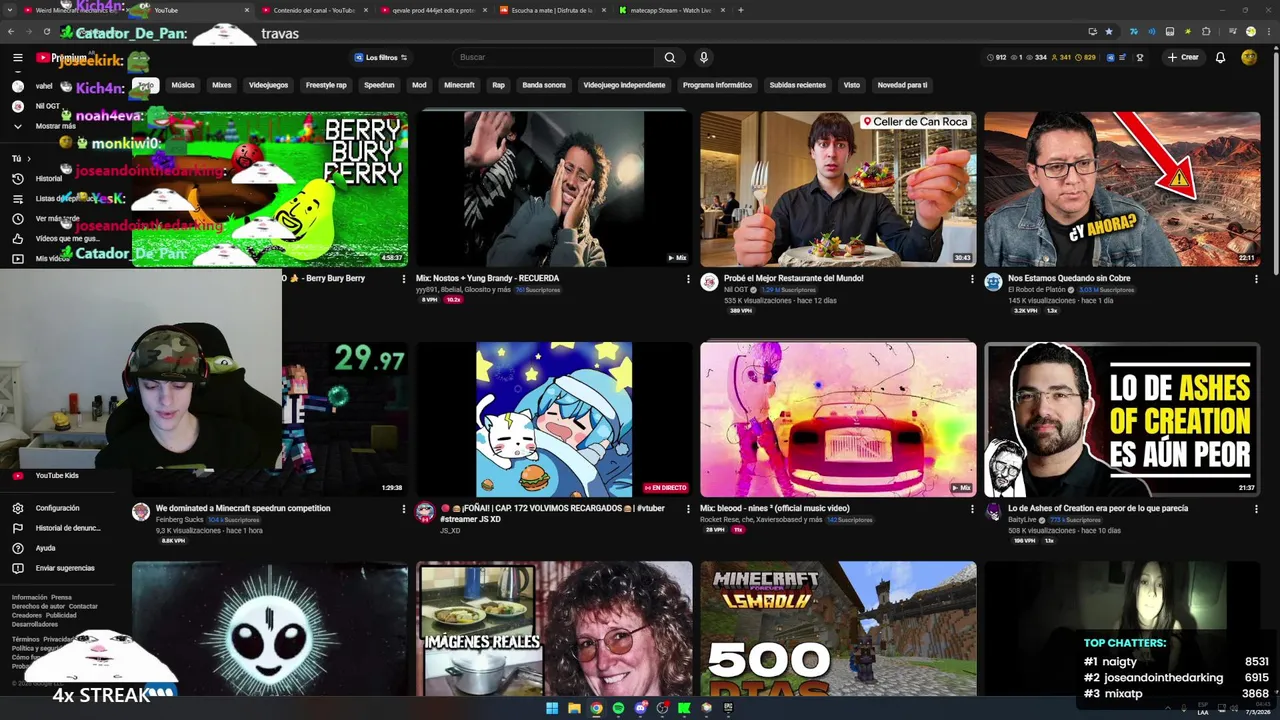Select the Minecraft filter chip

click(459, 85)
